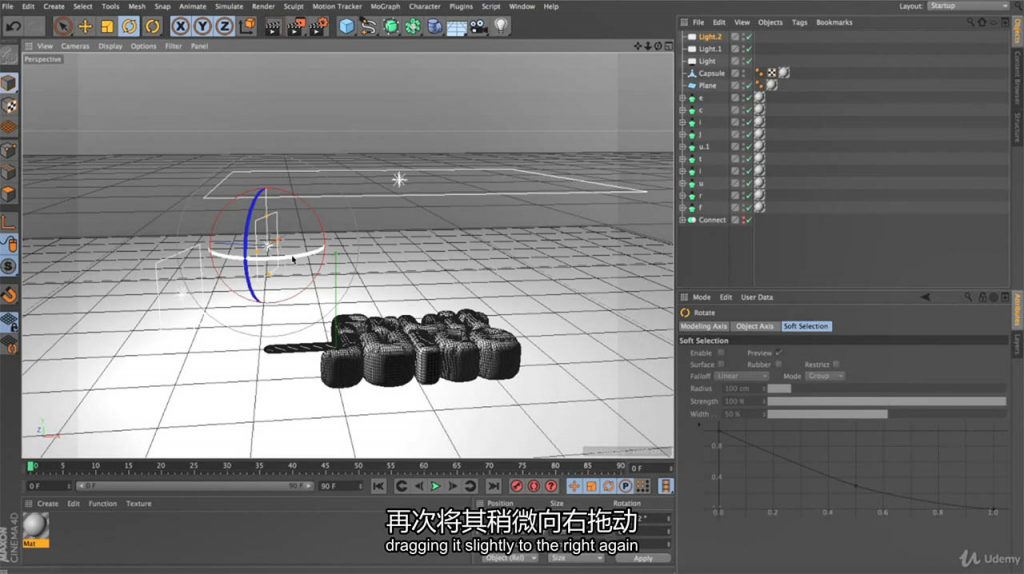The height and width of the screenshot is (574, 1024).
Task: Open the Falloff Linear dropdown
Action: tap(742, 376)
